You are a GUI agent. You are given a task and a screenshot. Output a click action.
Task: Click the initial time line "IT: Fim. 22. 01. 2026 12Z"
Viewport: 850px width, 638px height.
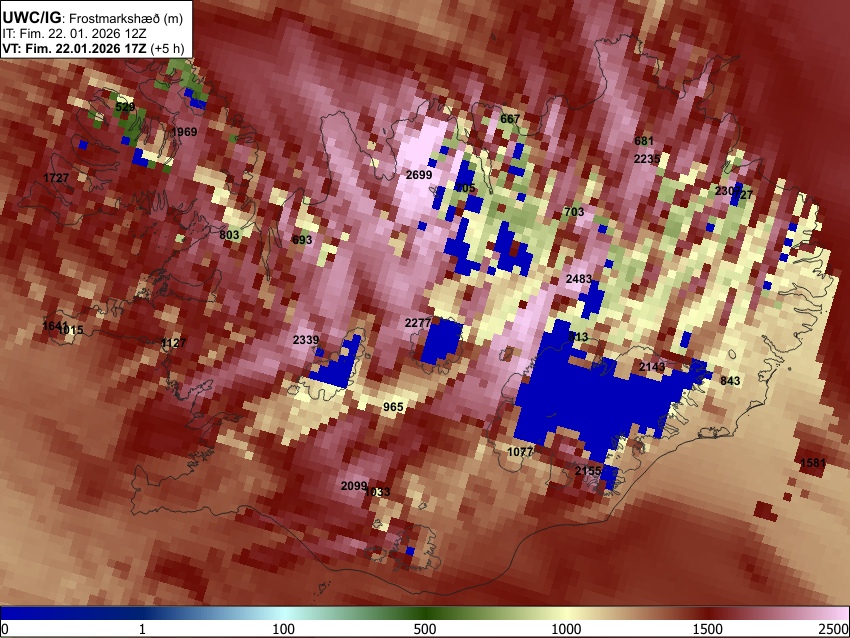point(74,33)
